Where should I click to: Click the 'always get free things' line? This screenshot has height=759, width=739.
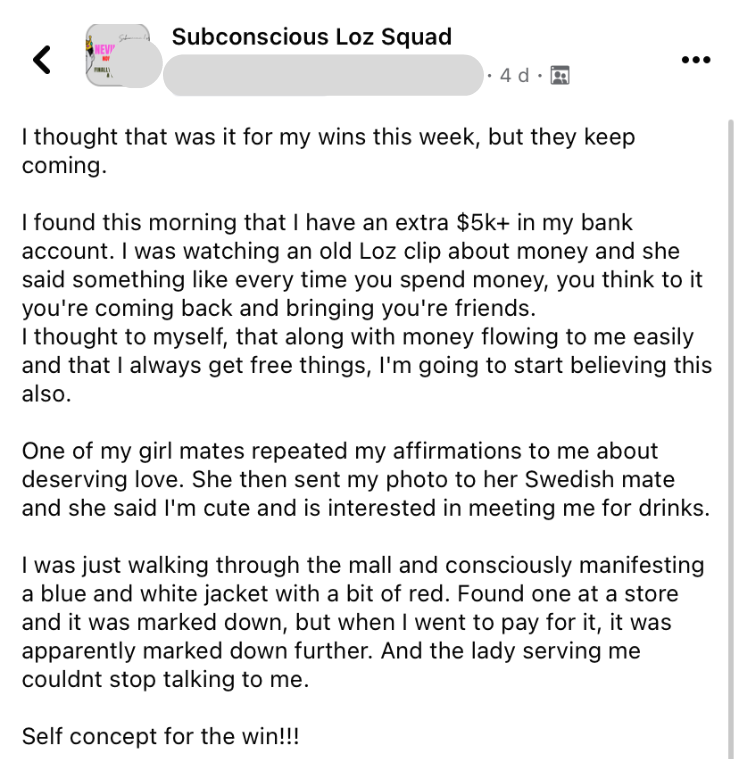pos(367,365)
